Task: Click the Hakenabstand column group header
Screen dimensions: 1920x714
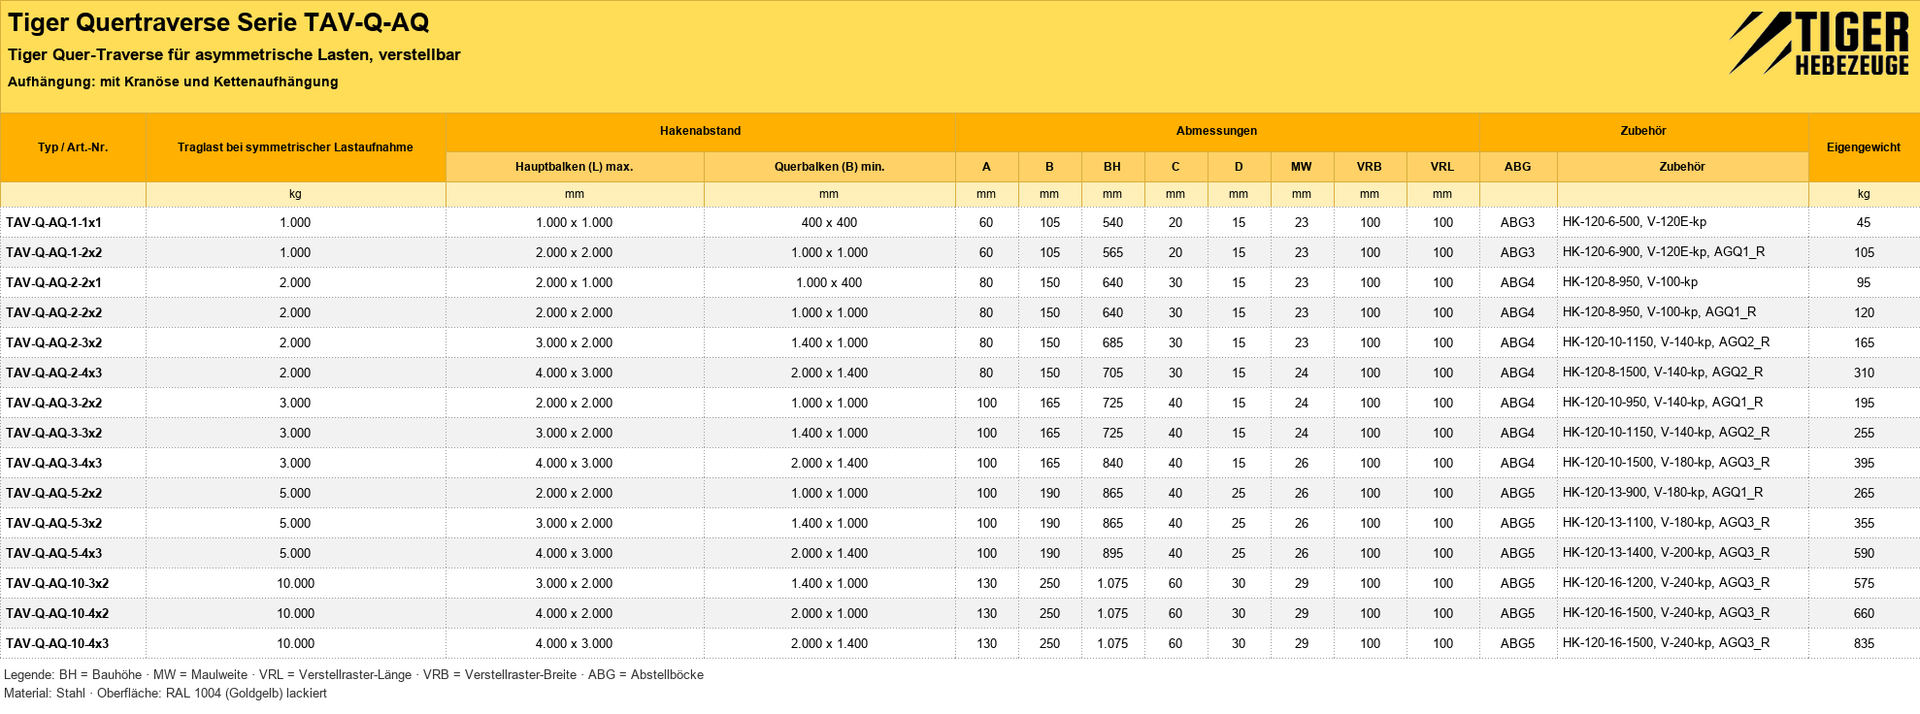Action: [700, 131]
